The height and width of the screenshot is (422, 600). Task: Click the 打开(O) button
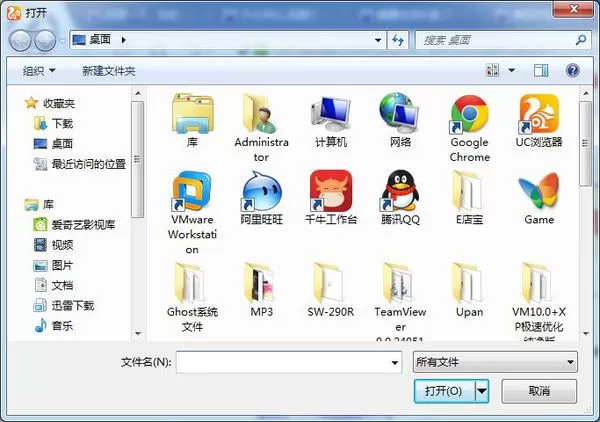(x=445, y=391)
